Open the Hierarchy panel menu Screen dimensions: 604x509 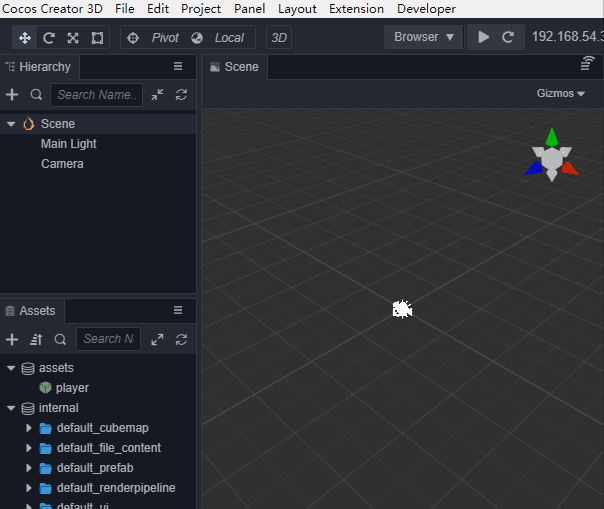(178, 66)
